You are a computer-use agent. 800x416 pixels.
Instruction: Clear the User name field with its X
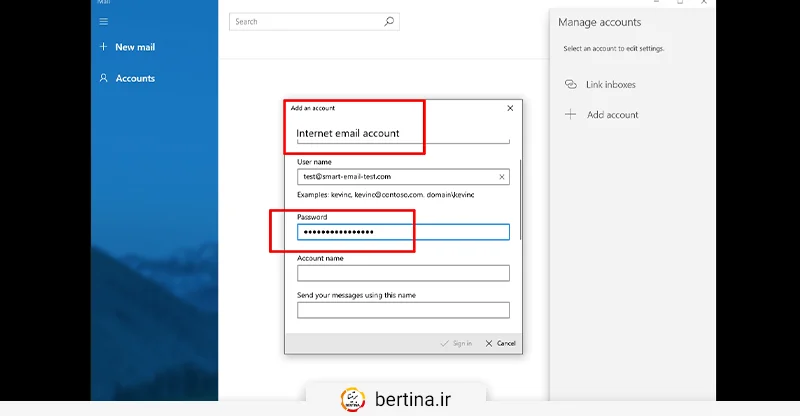[501, 177]
